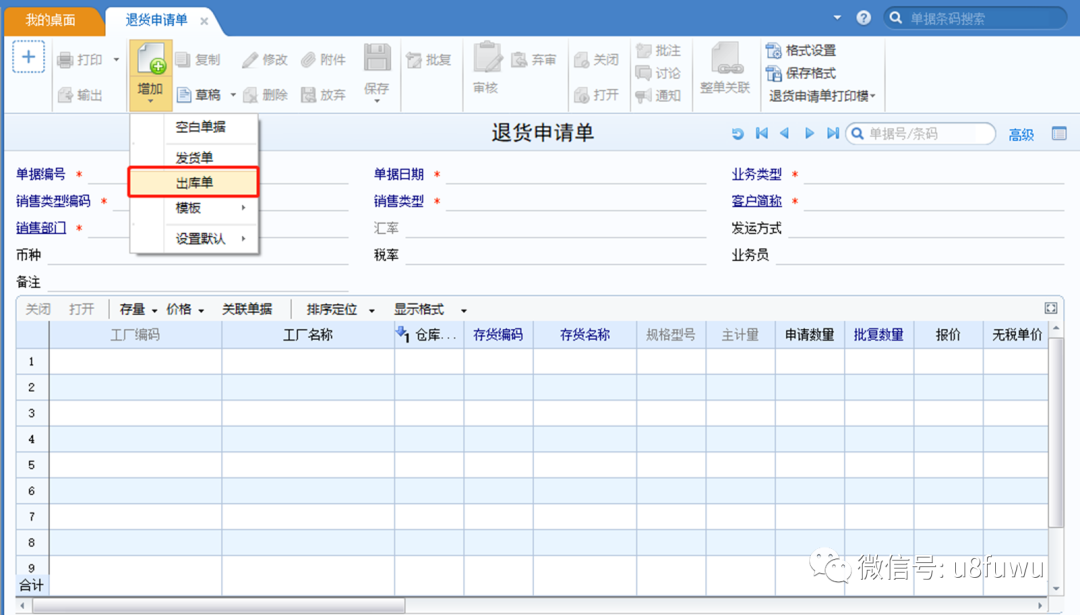The image size is (1080, 615).
Task: Open the 存量 stock dropdown
Action: coord(138,309)
